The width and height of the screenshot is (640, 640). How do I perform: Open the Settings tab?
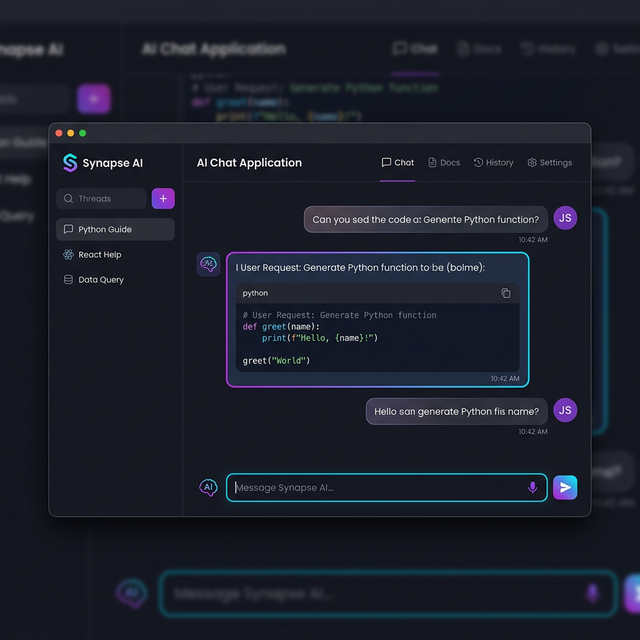[549, 163]
